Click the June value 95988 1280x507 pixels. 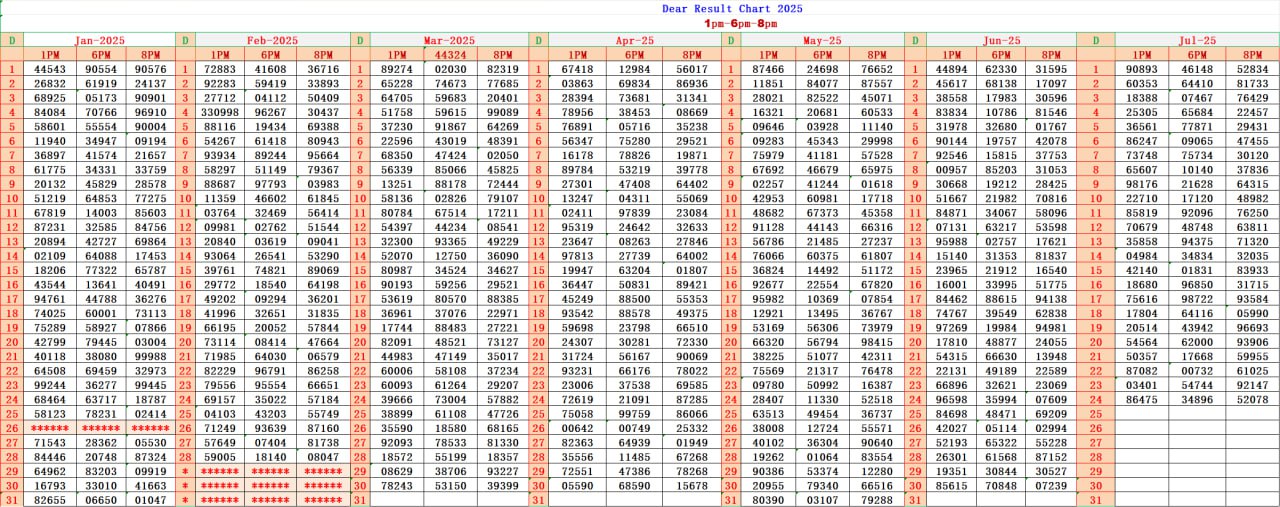[x=951, y=242]
